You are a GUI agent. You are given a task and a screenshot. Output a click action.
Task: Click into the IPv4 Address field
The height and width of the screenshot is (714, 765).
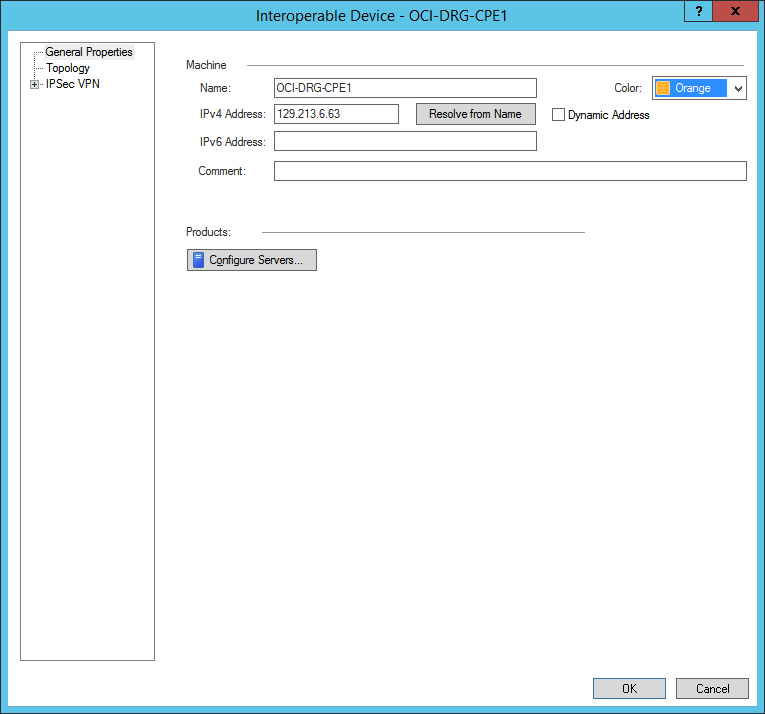[336, 114]
